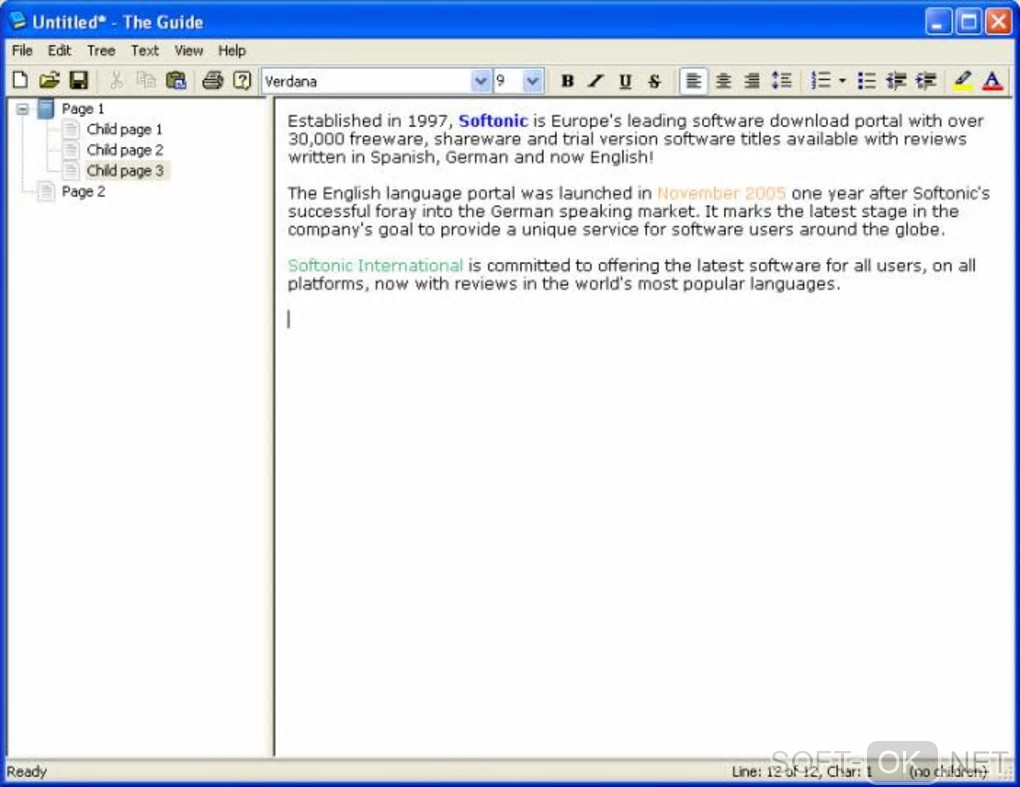Viewport: 1020px width, 787px height.
Task: Toggle underline formatting
Action: pyautogui.click(x=625, y=81)
